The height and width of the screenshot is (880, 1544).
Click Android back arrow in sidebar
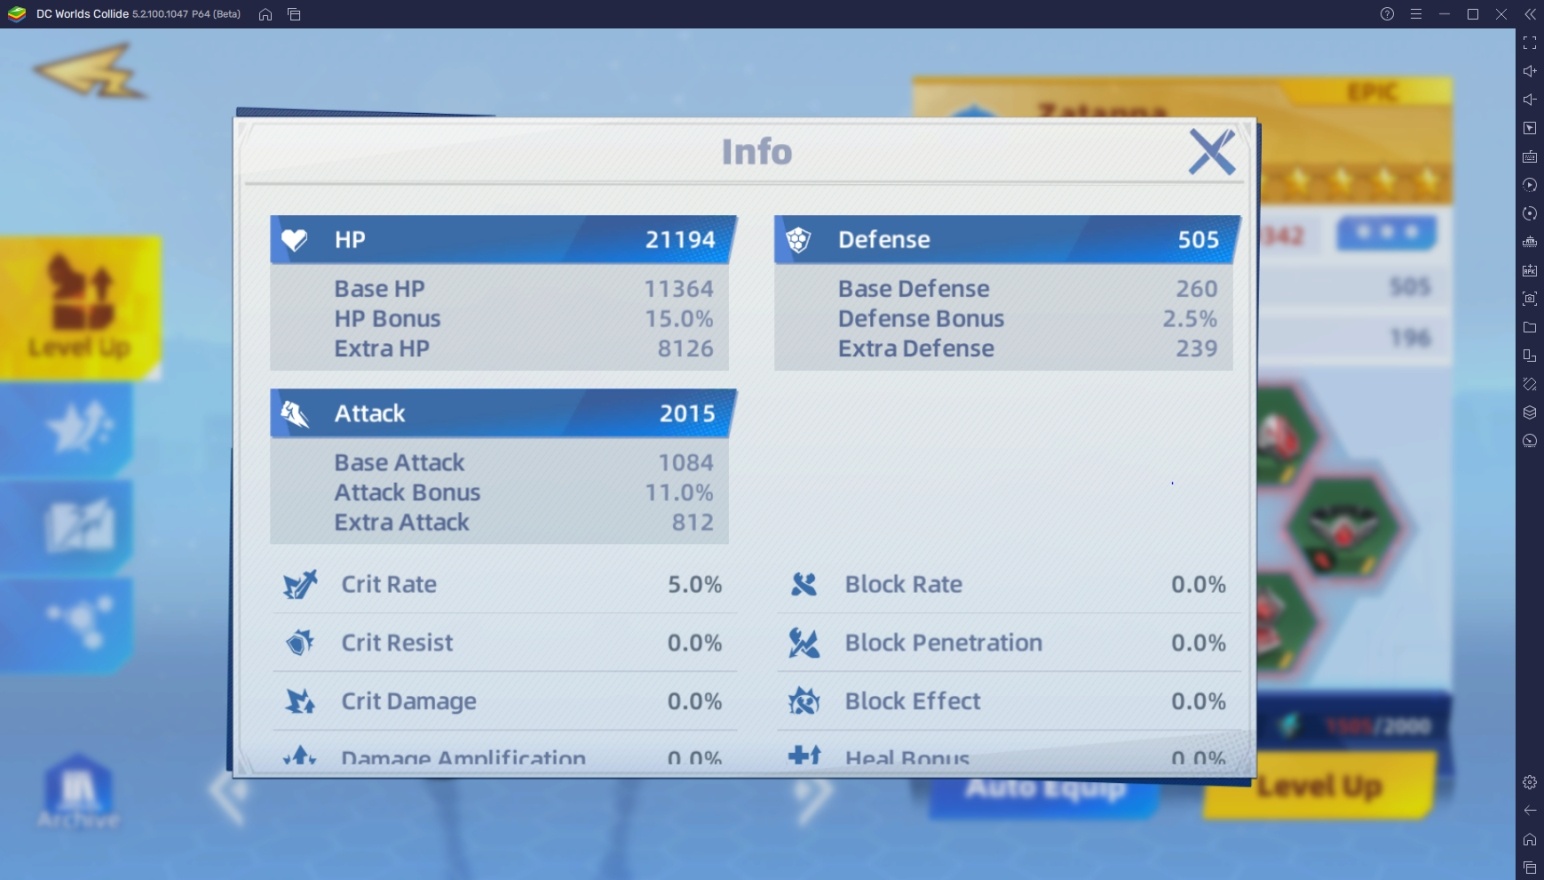pos(1530,810)
